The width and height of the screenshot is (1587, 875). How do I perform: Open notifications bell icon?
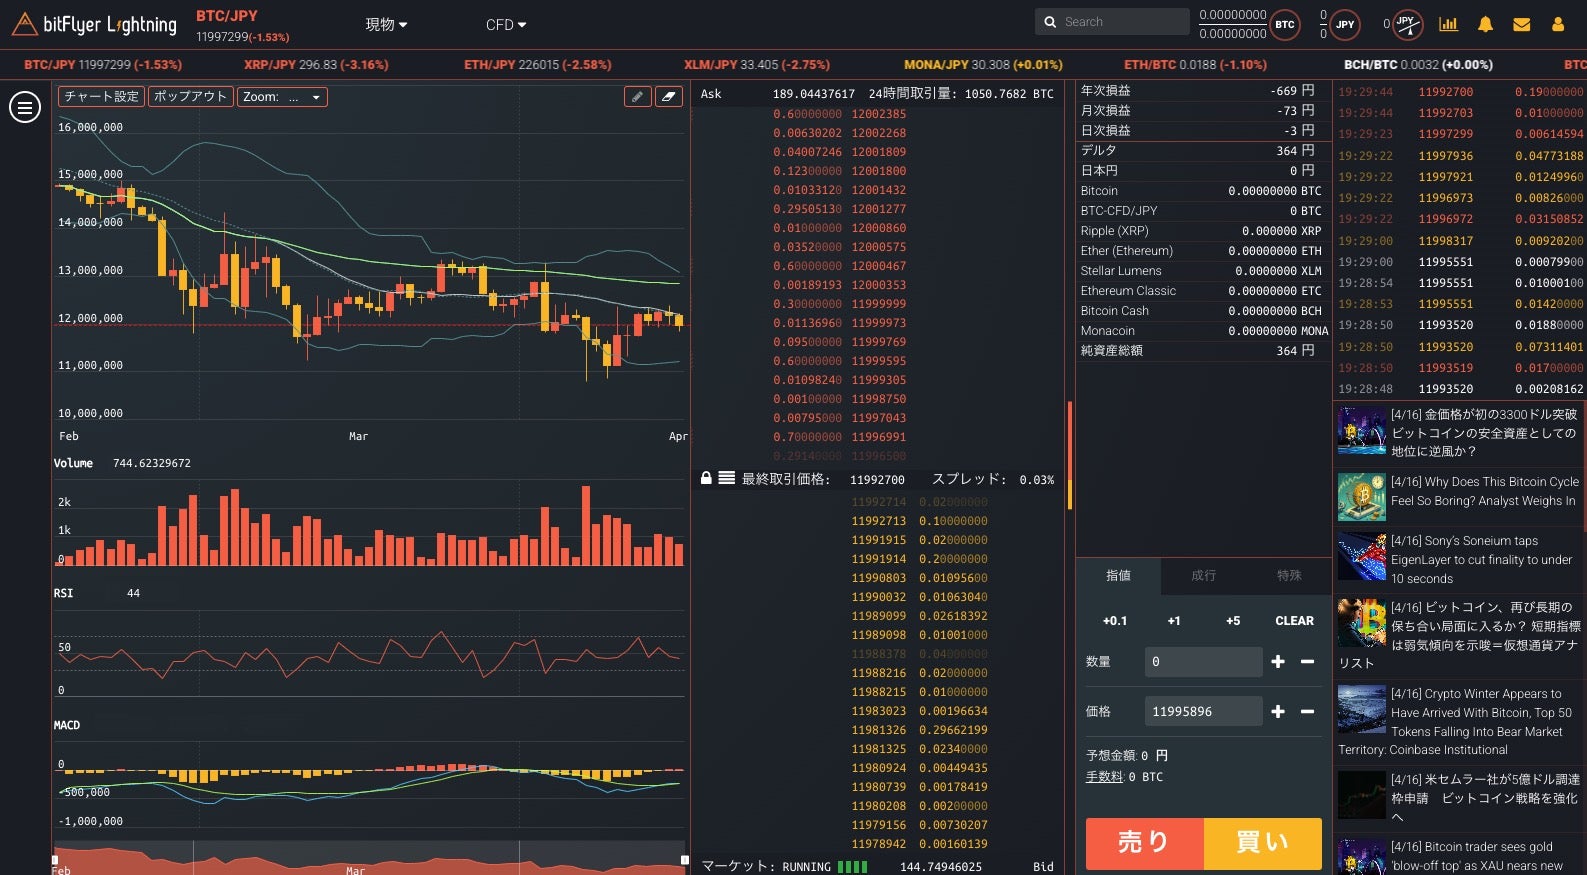[1485, 24]
